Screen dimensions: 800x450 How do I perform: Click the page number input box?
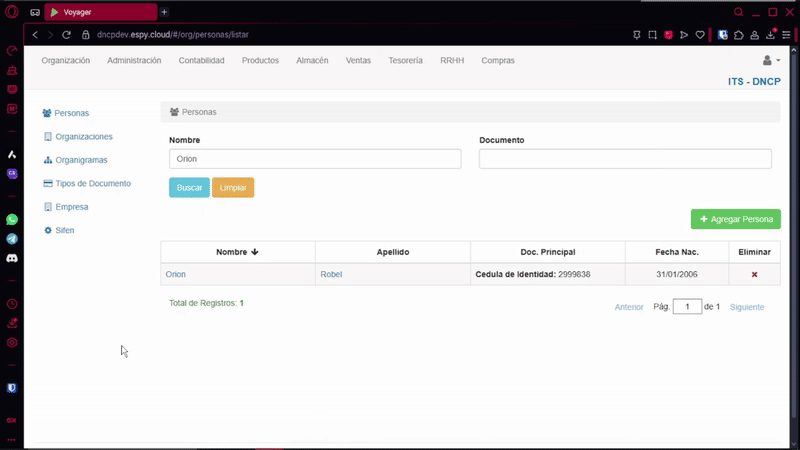coord(687,307)
